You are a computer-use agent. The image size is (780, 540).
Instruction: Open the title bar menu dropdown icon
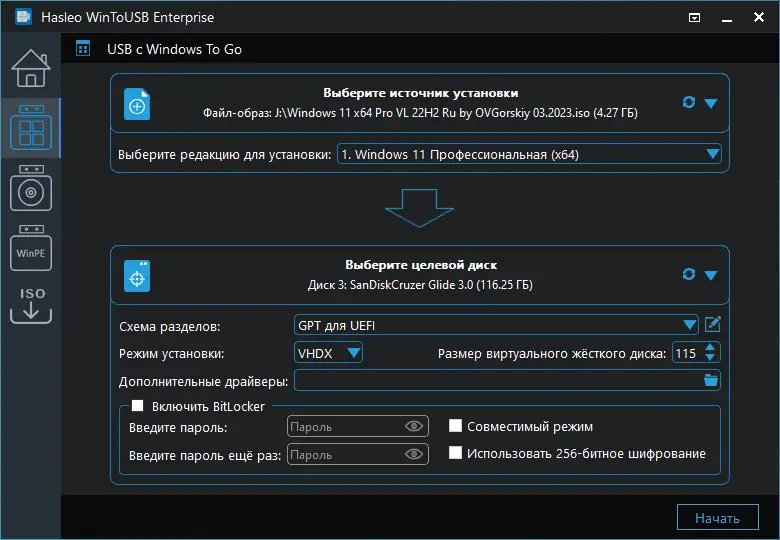point(694,18)
